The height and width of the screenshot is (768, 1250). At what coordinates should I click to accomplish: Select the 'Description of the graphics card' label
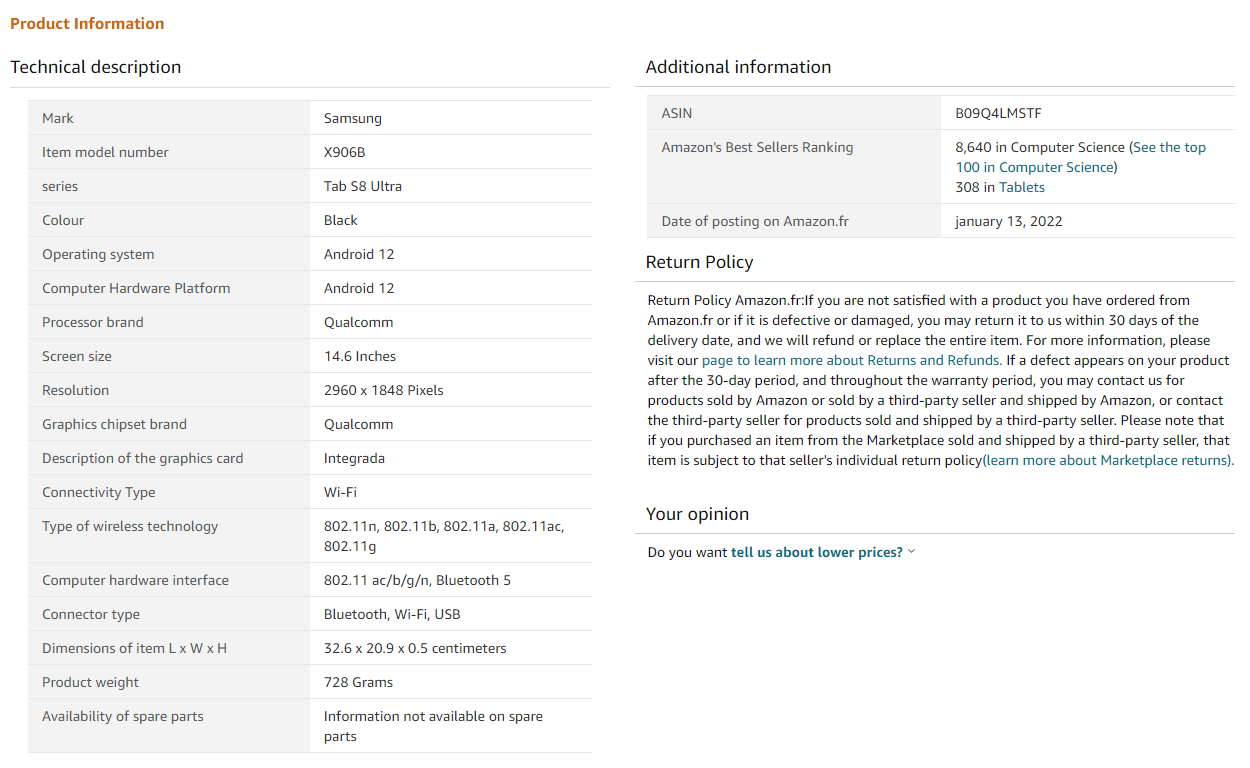click(x=143, y=458)
